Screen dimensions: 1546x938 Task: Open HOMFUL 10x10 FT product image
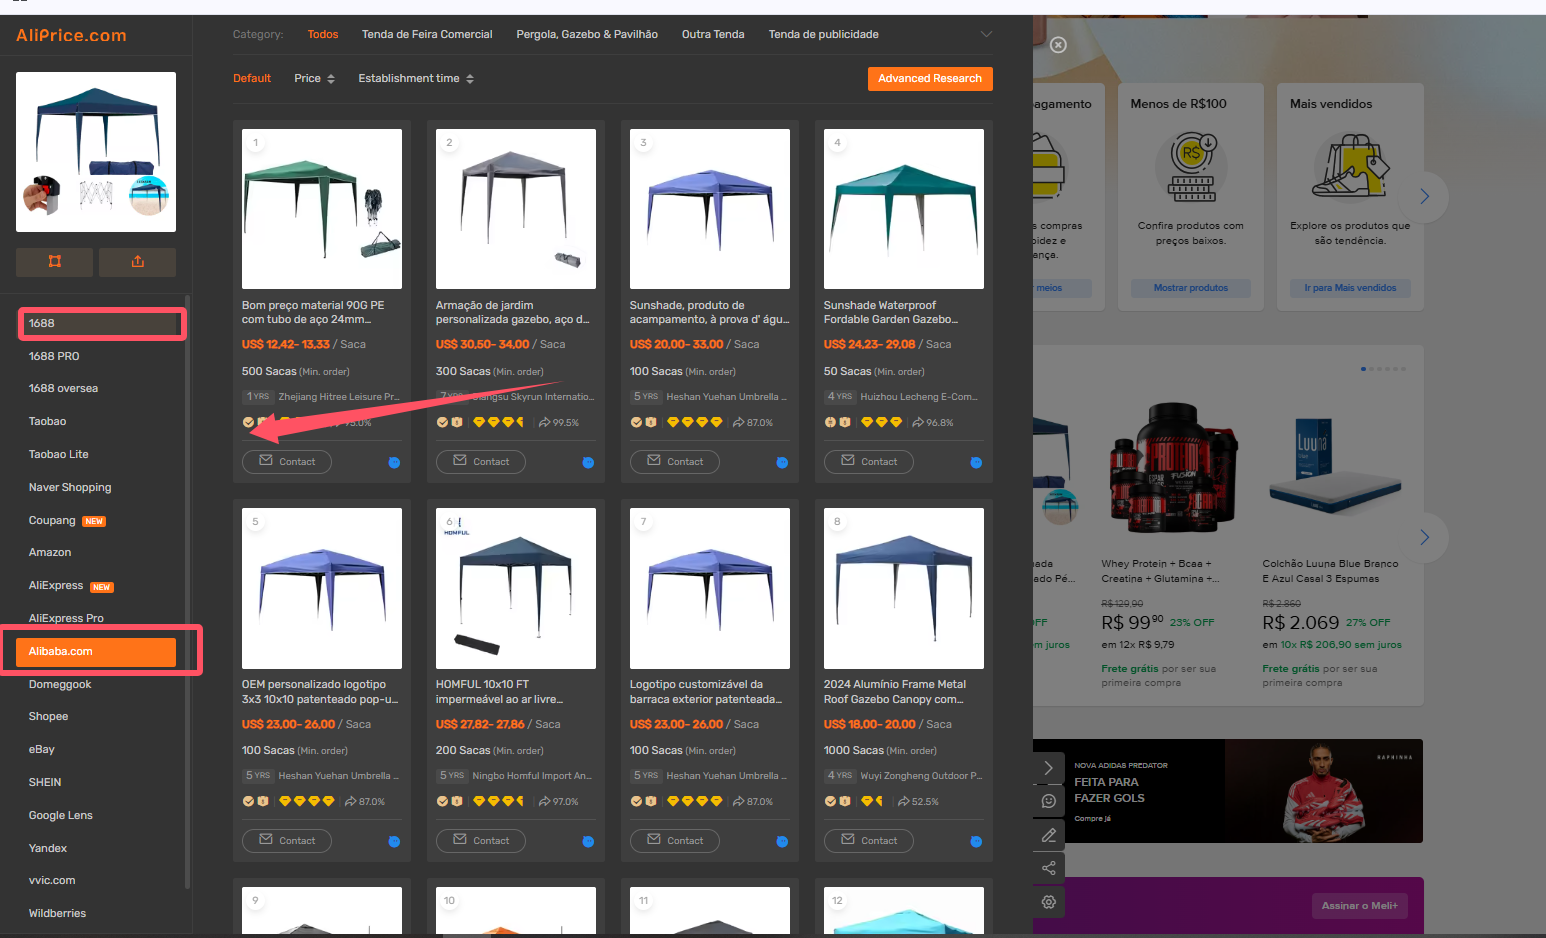coord(516,588)
